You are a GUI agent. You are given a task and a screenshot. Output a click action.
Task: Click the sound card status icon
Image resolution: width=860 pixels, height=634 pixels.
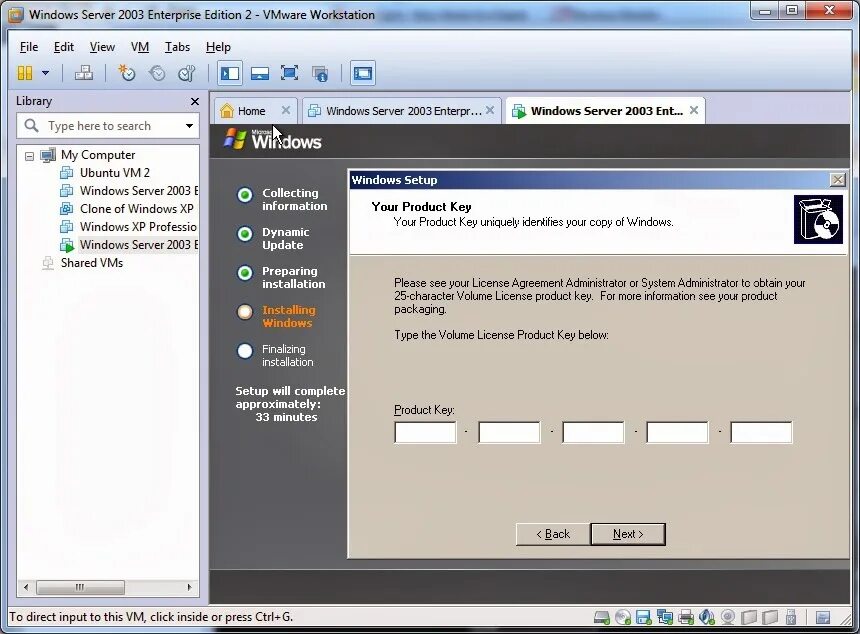tap(707, 618)
